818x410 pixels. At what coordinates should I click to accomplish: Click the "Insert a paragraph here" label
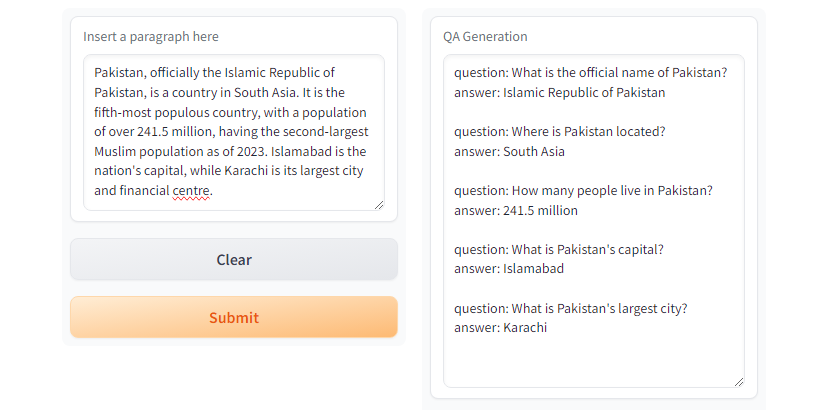click(151, 37)
